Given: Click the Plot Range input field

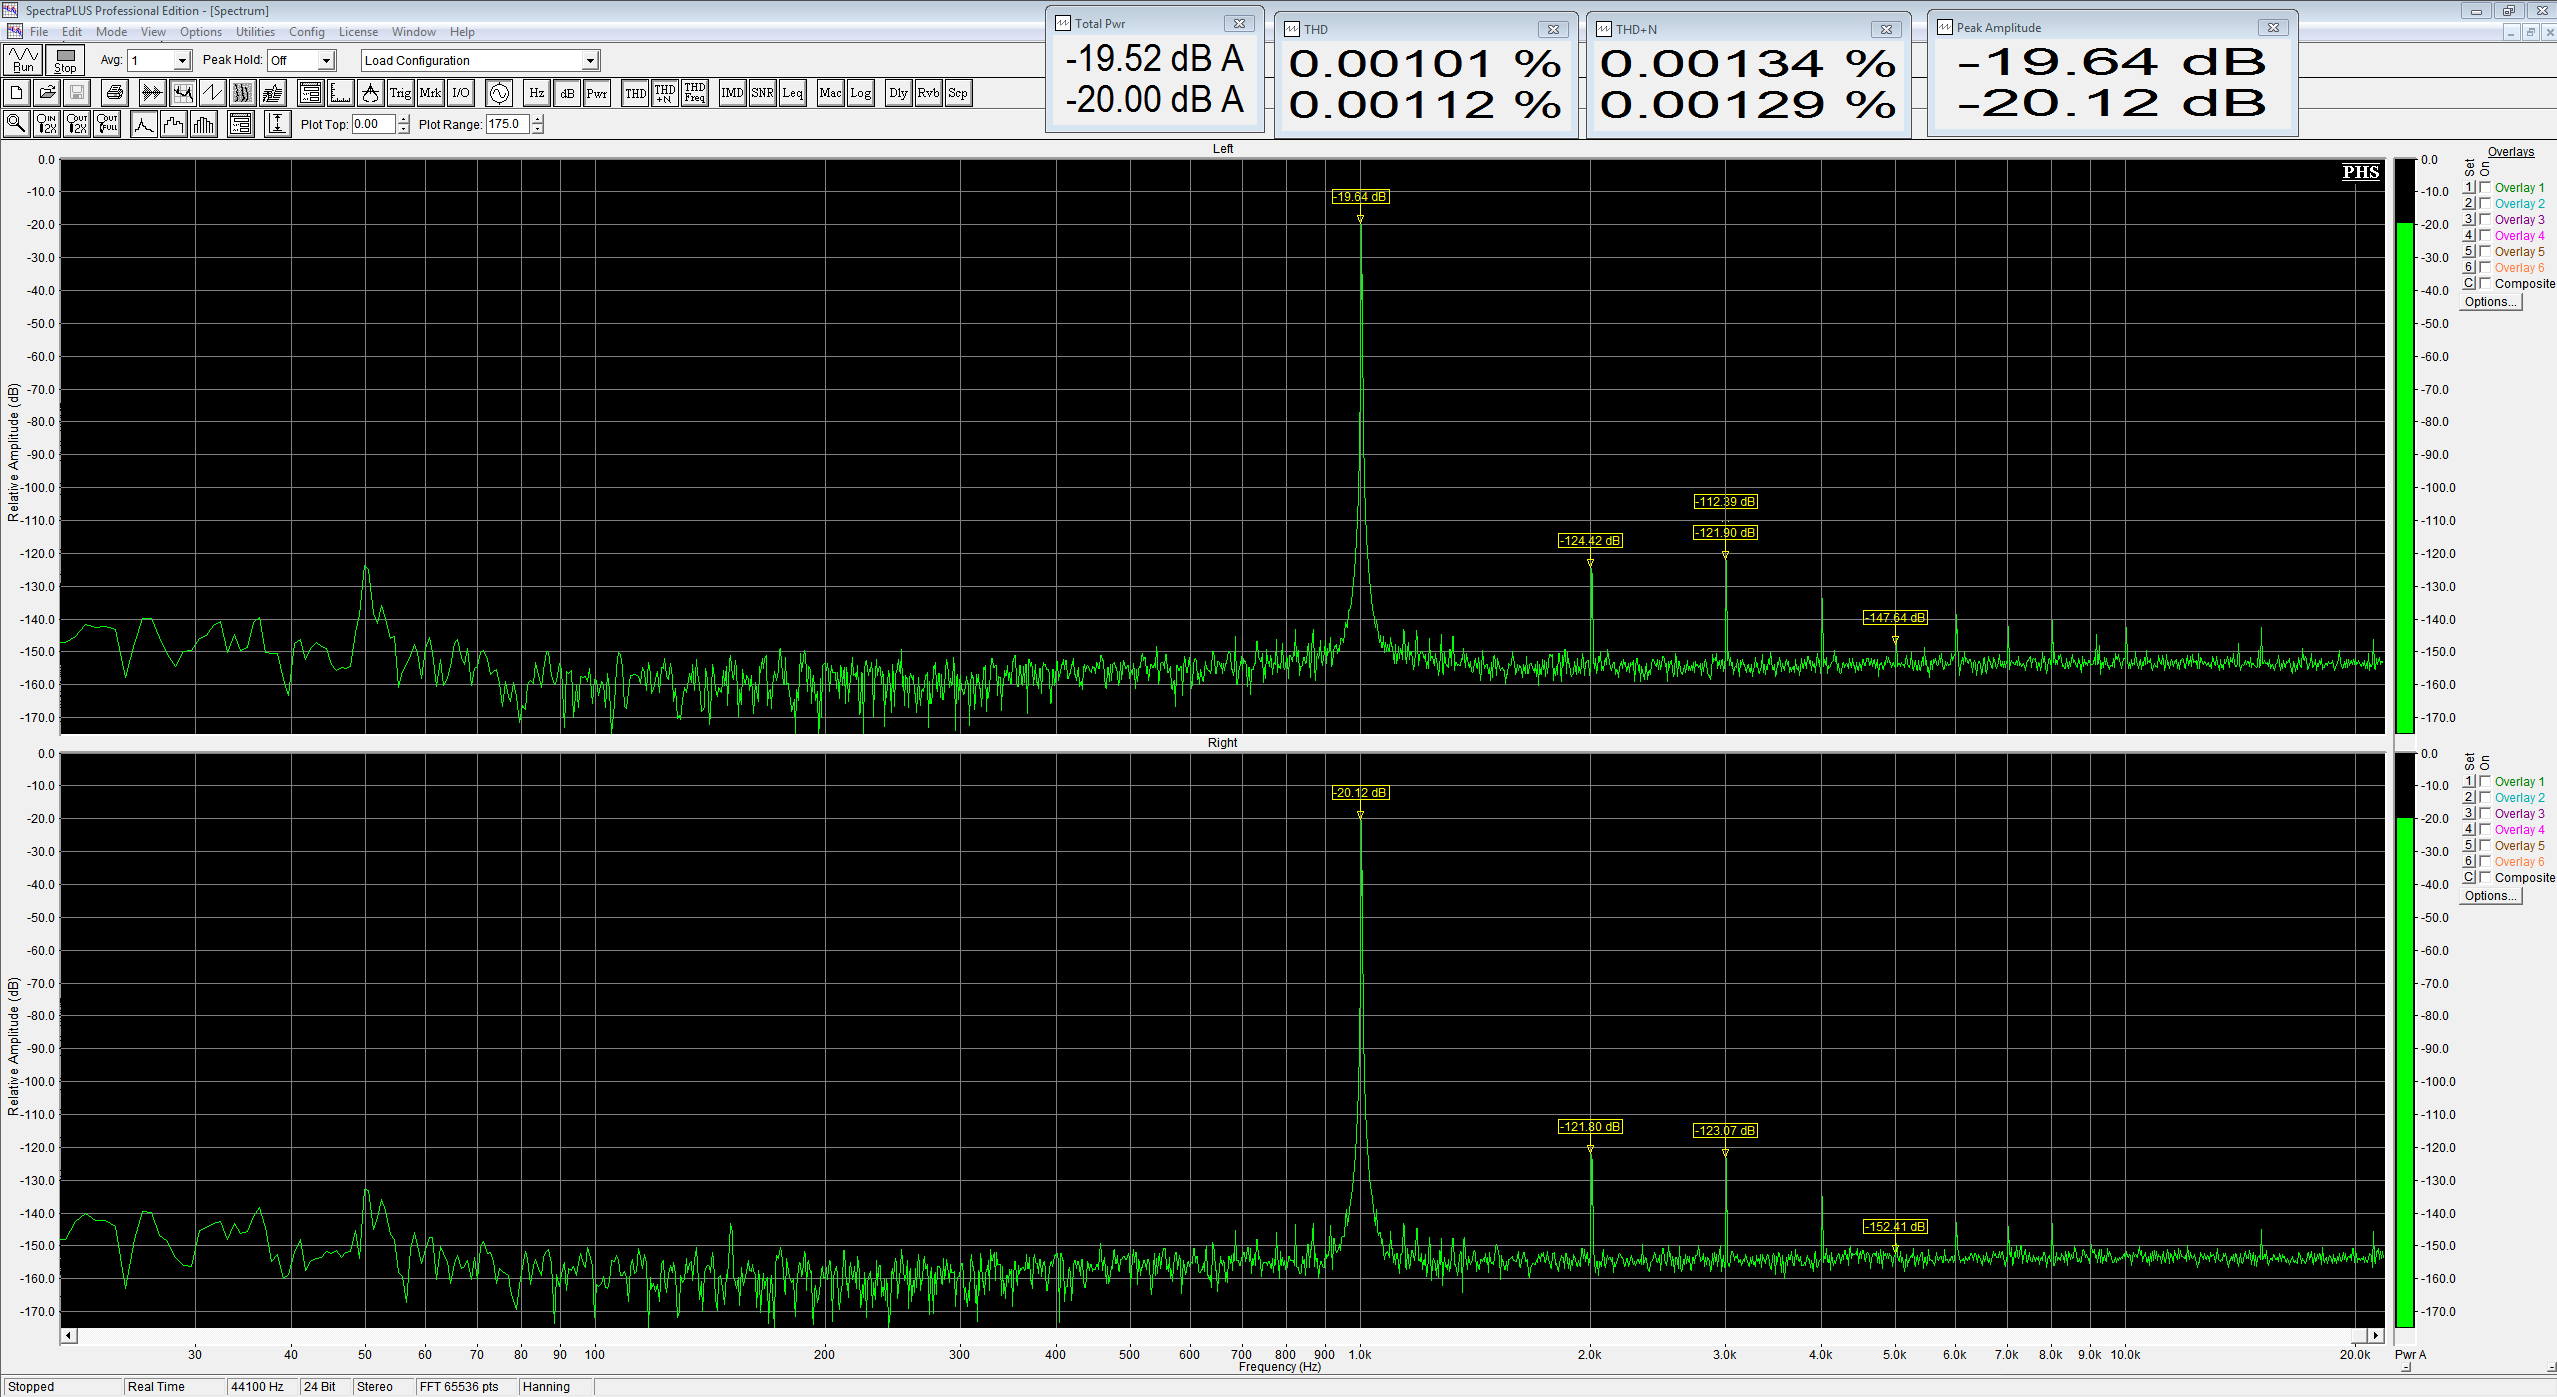Looking at the screenshot, I should [508, 124].
